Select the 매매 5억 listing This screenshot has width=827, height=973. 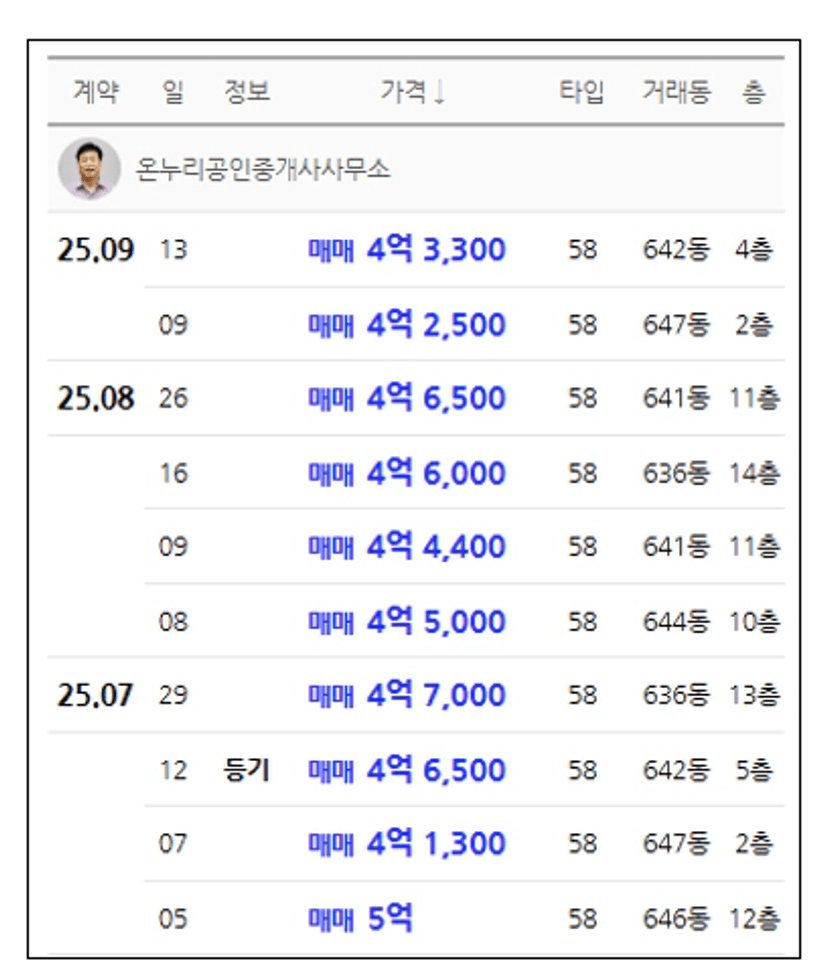[360, 918]
